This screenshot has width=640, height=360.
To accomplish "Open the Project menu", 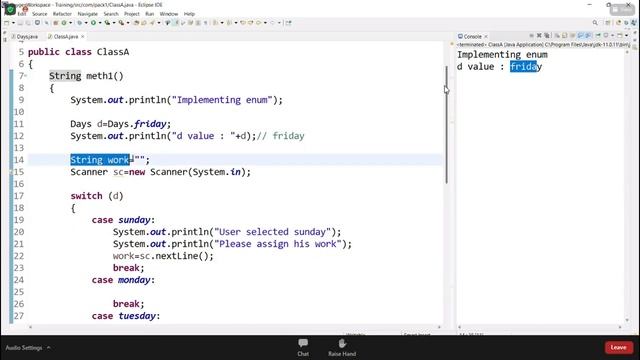I will click(x=132, y=14).
